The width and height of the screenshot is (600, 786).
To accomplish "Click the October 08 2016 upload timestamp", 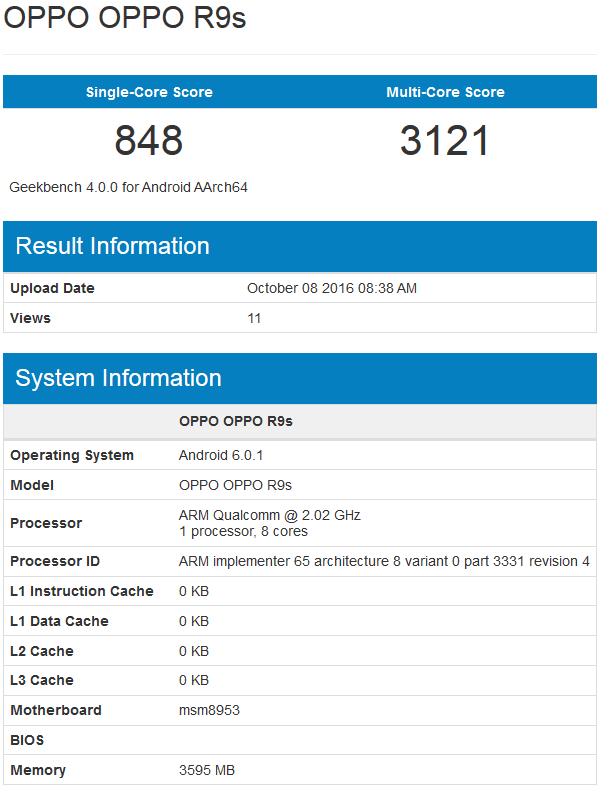I will [332, 288].
